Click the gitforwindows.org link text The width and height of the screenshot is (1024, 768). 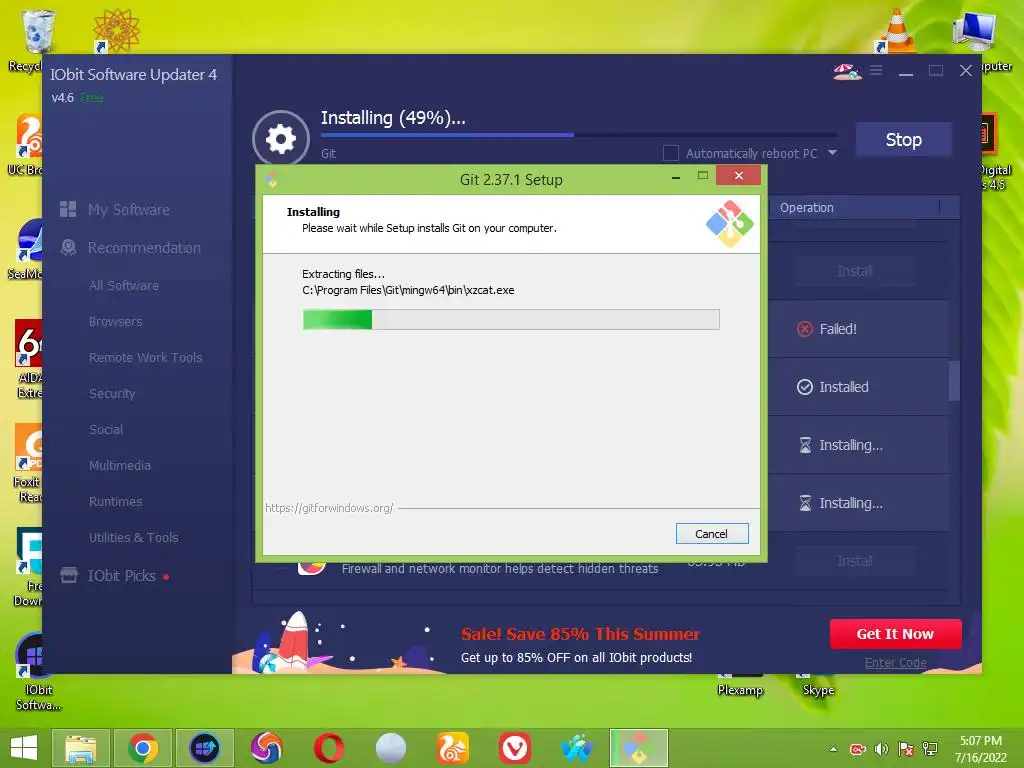(x=329, y=507)
